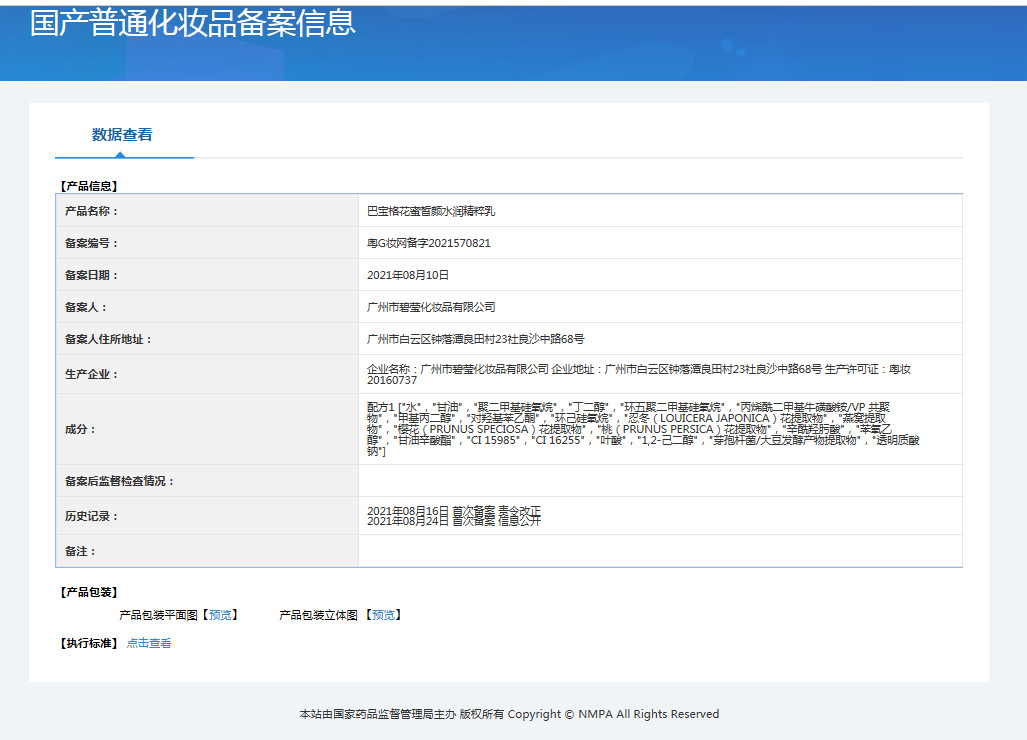The height and width of the screenshot is (740, 1027).
Task: Select the 成分 label cell
Action: pos(207,429)
